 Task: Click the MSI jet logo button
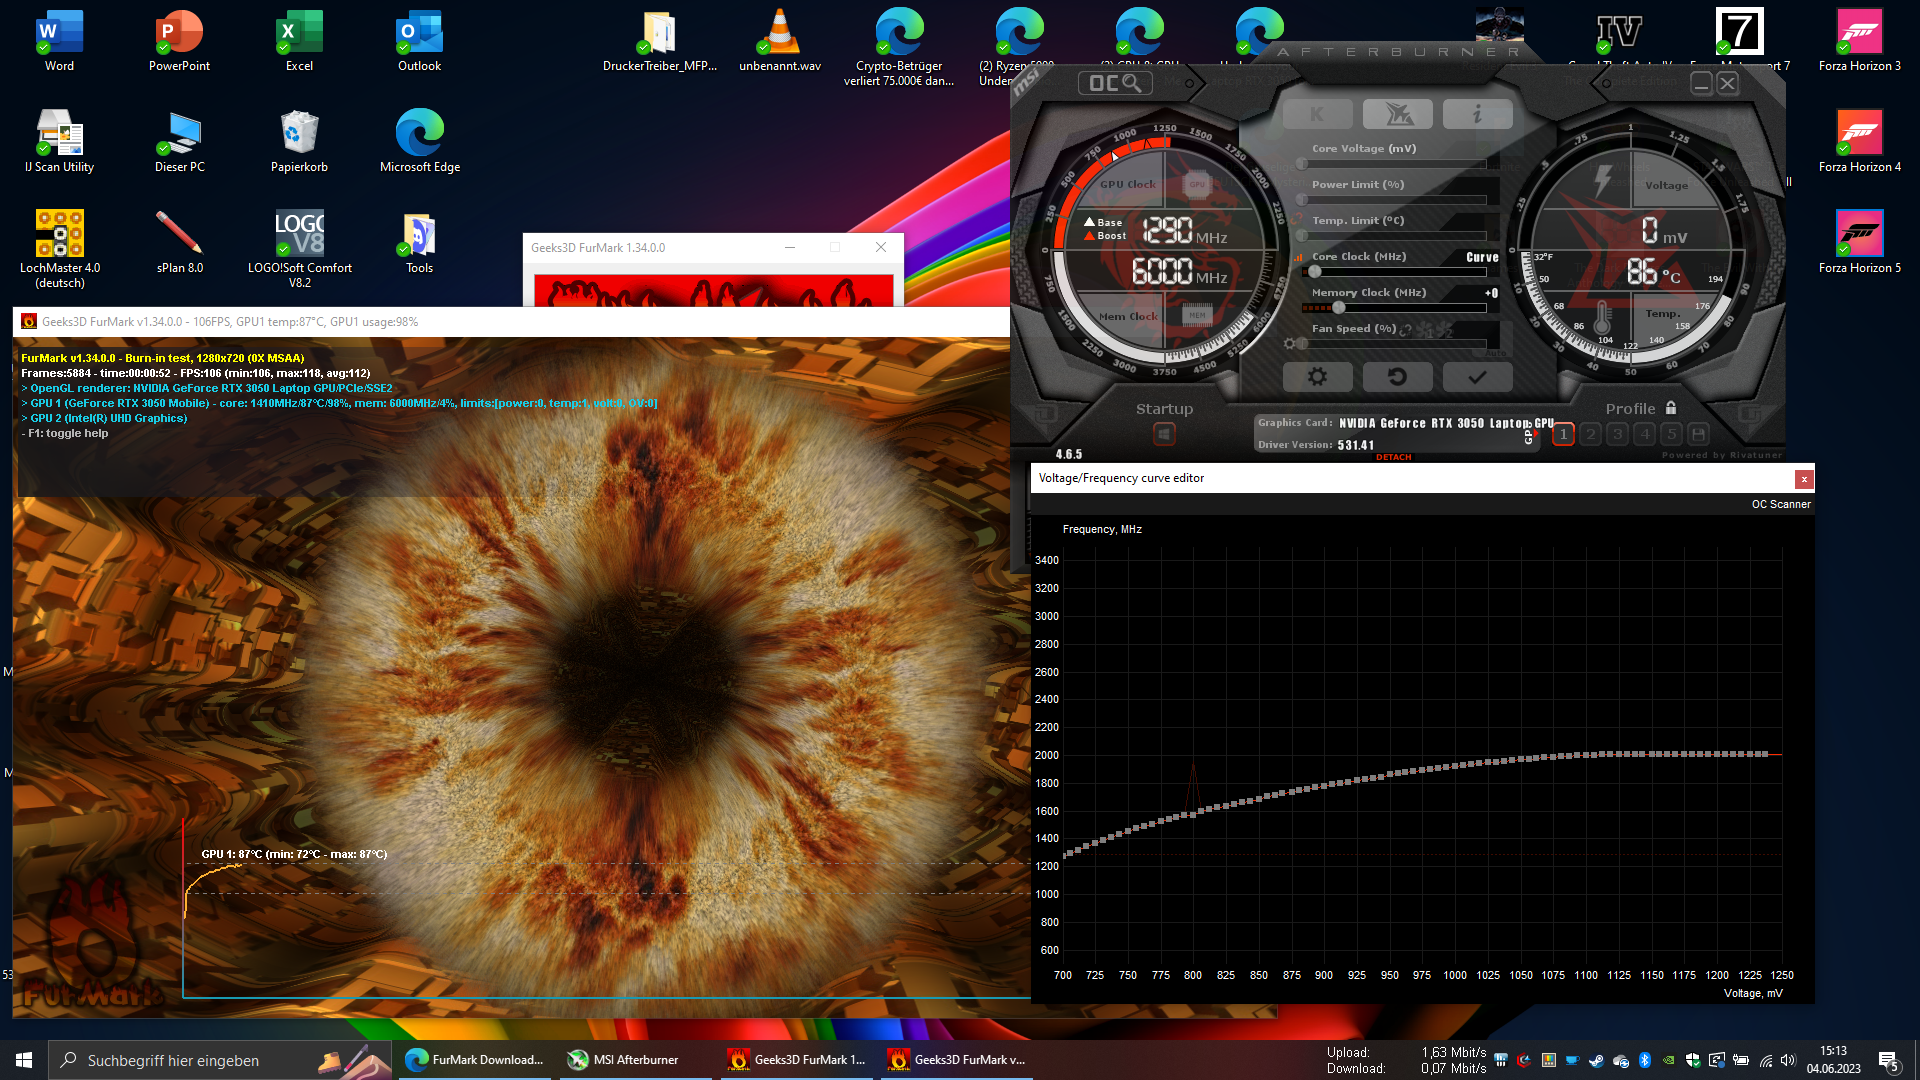tap(1397, 115)
